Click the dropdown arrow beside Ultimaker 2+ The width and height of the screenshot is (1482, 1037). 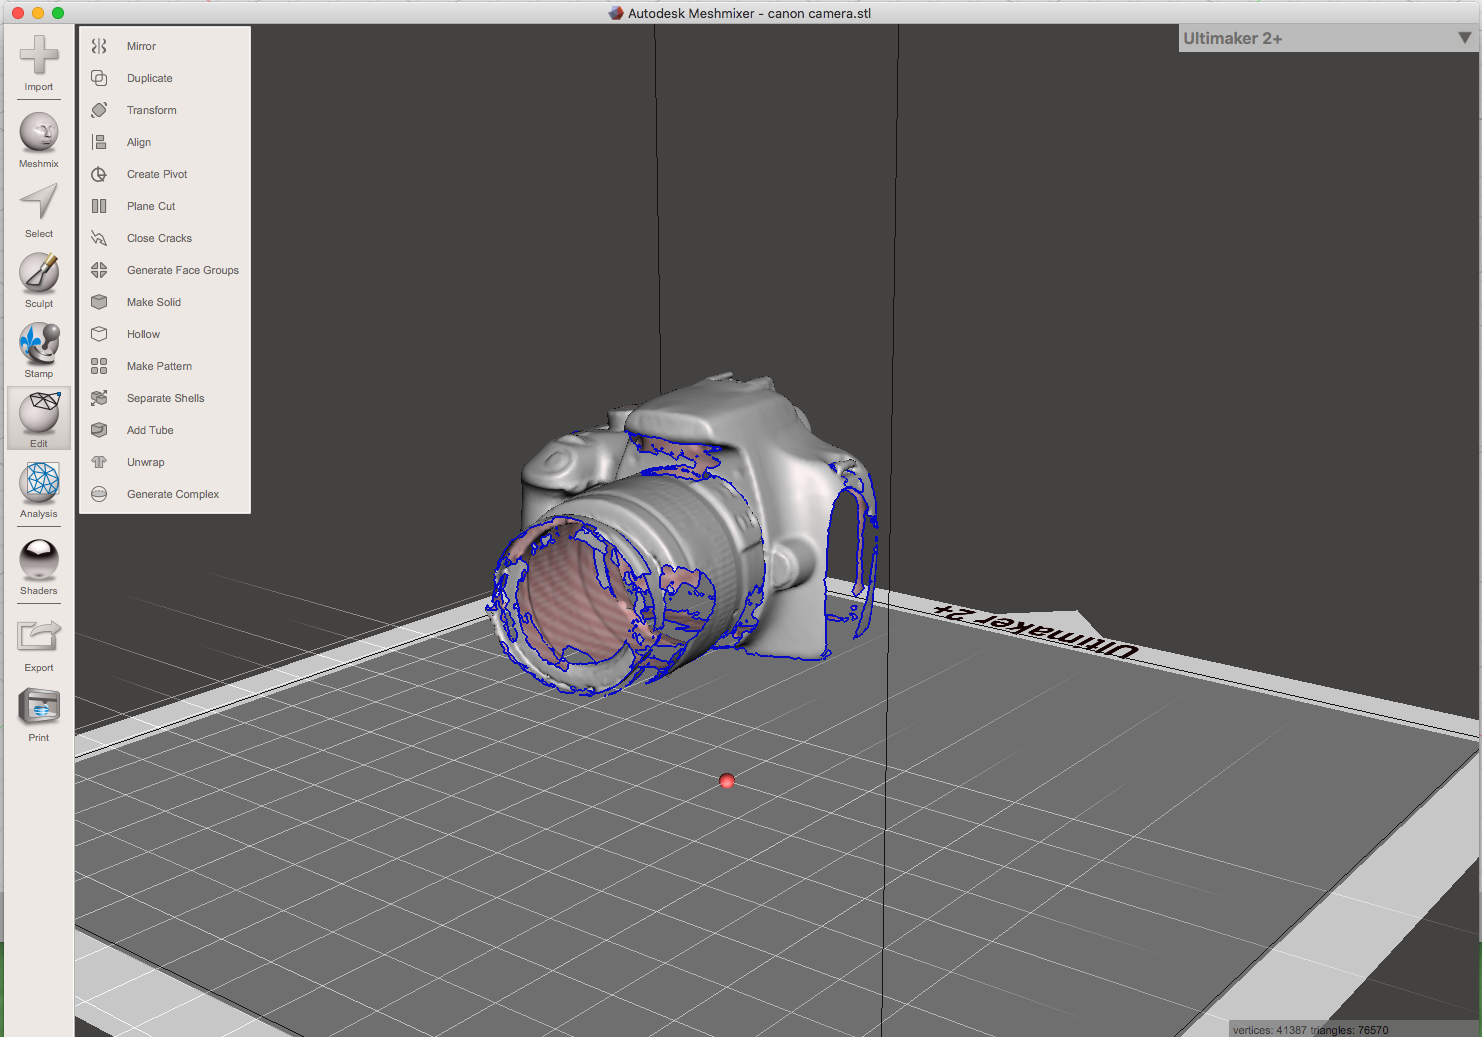pos(1464,38)
